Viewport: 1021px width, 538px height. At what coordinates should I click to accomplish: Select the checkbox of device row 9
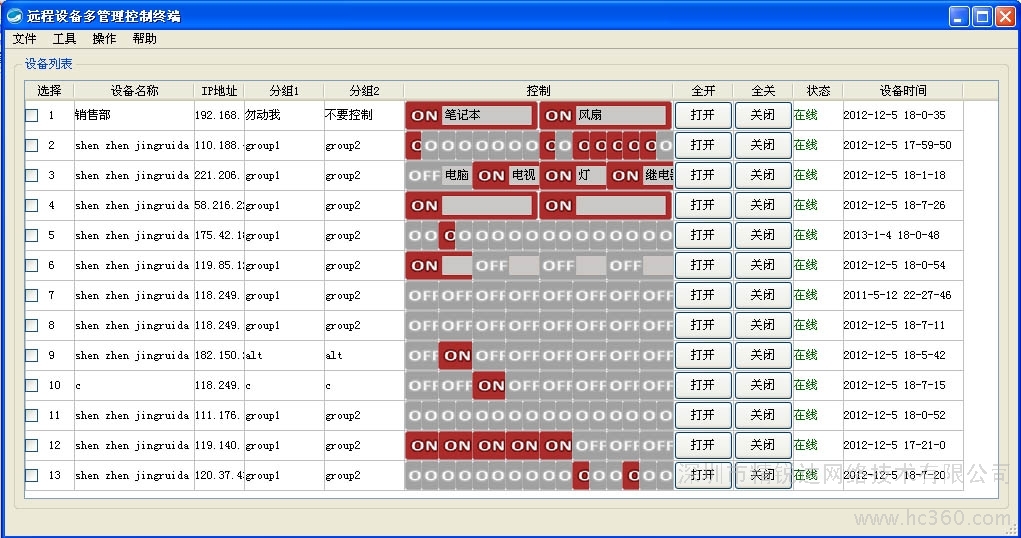click(x=31, y=355)
